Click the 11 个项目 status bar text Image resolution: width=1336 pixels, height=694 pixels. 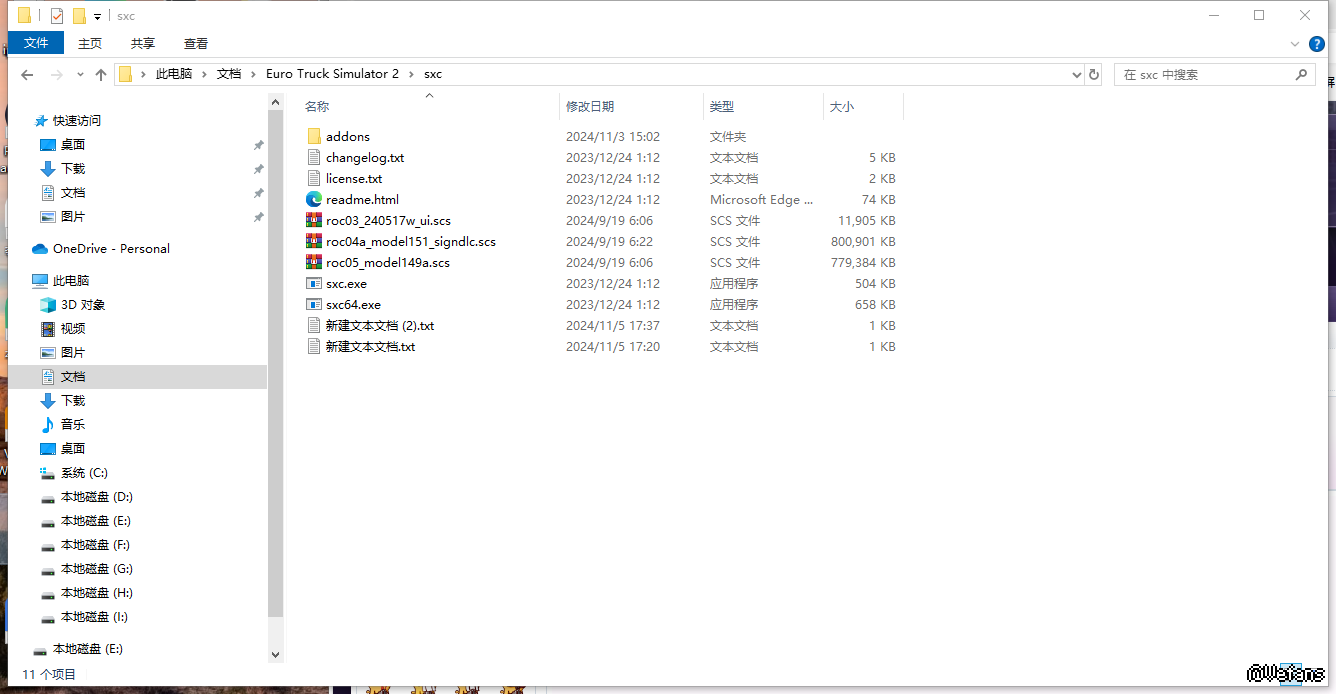click(49, 675)
